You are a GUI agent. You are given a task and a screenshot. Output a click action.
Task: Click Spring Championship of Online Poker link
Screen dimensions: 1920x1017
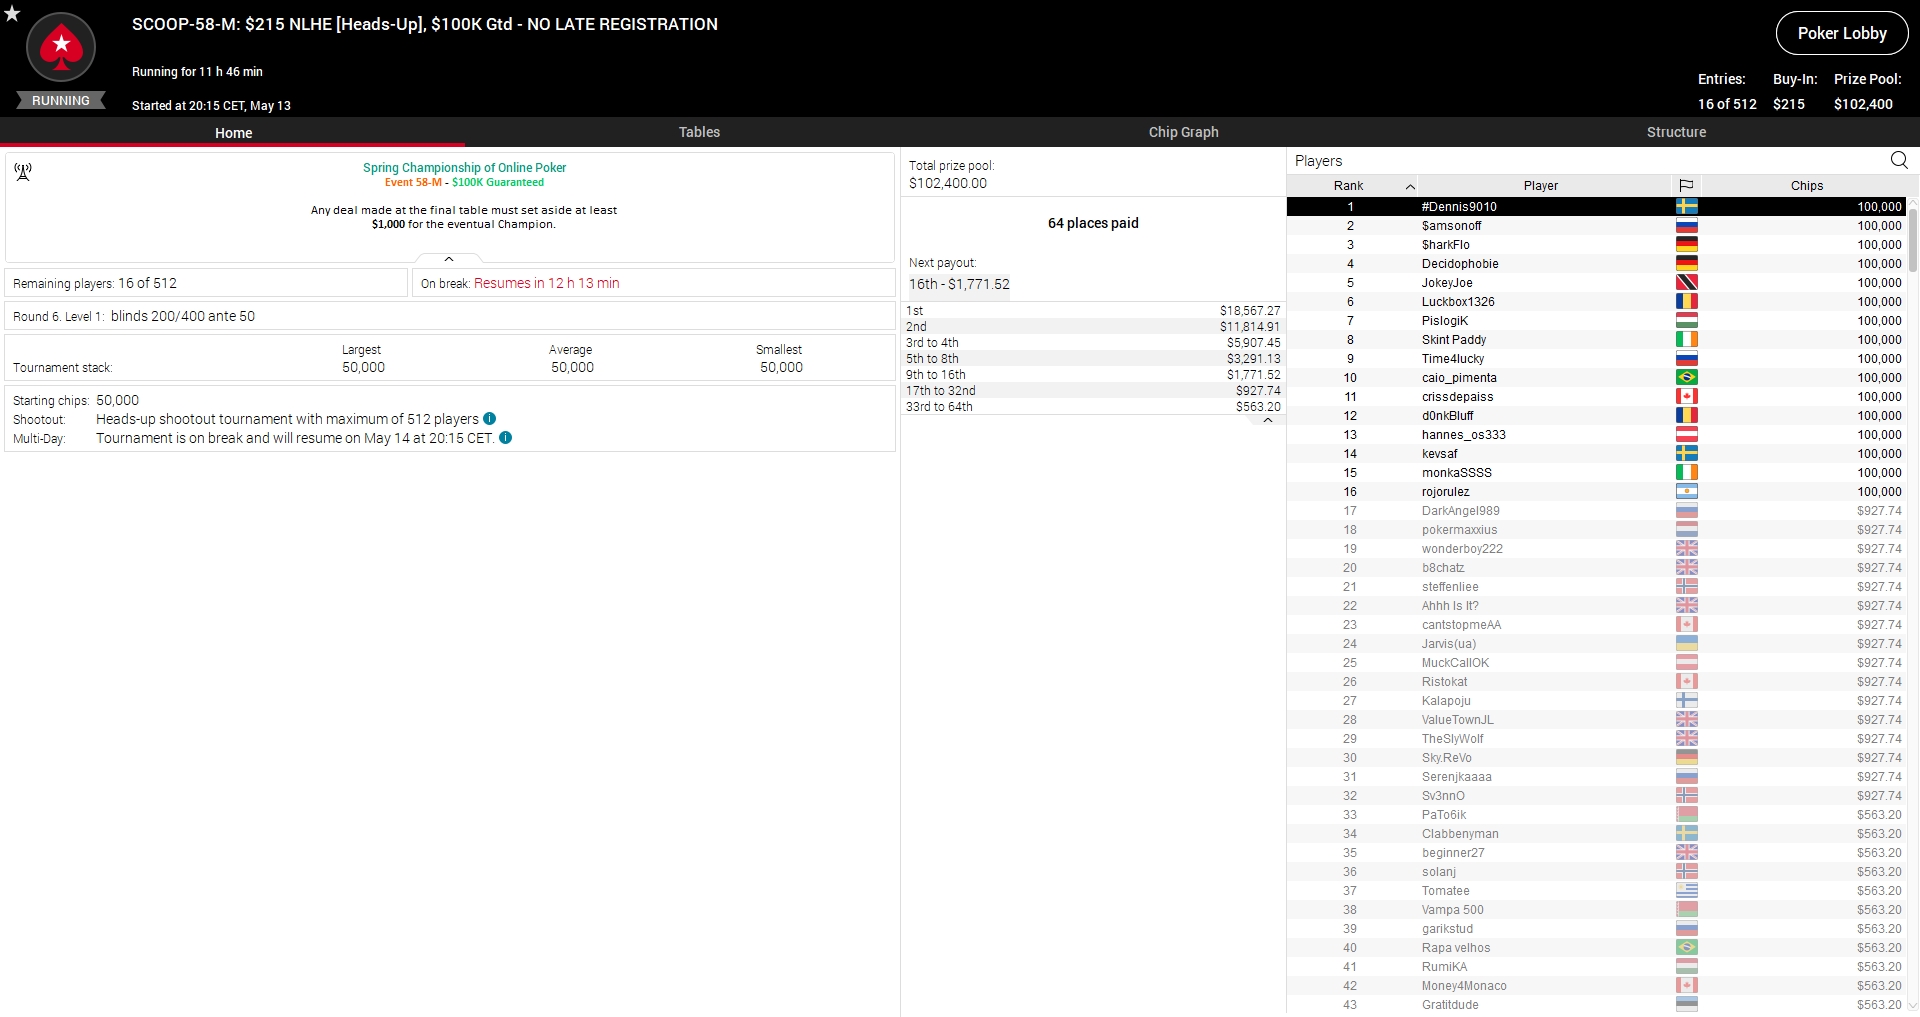(464, 168)
